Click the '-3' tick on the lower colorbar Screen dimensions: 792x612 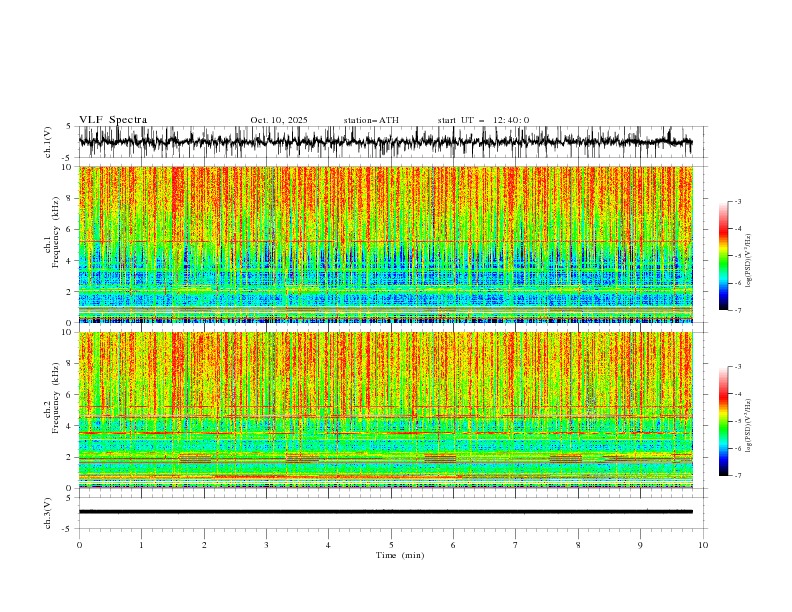click(x=738, y=367)
